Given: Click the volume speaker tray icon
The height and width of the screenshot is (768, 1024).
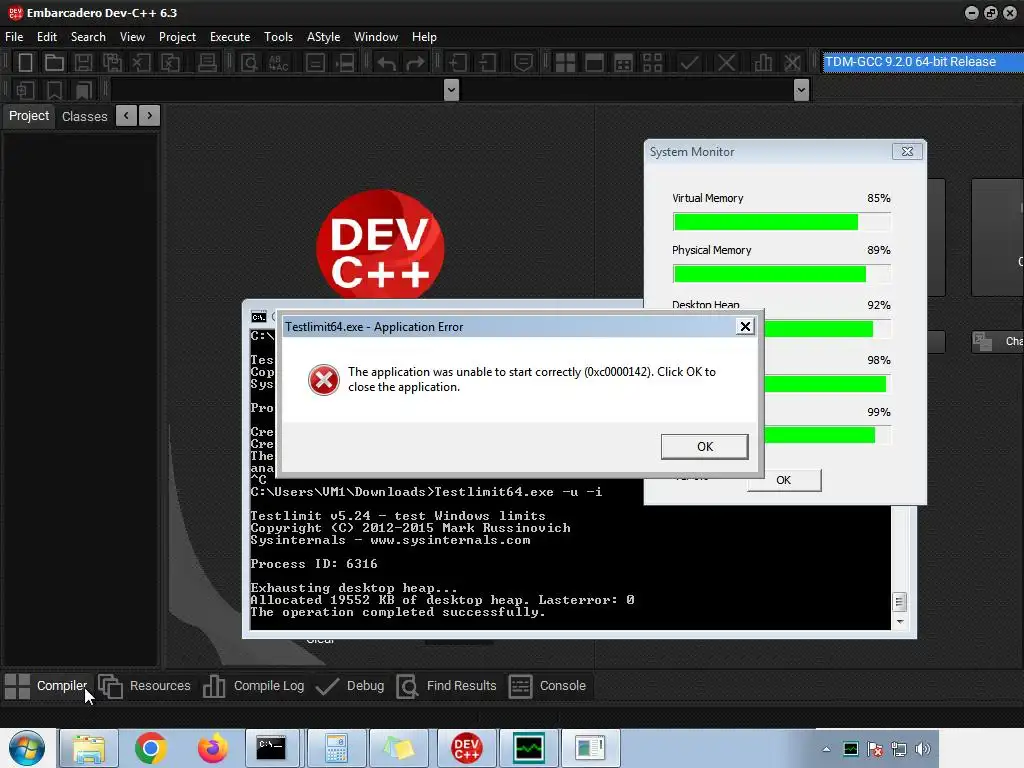Looking at the screenshot, I should pyautogui.click(x=923, y=749).
